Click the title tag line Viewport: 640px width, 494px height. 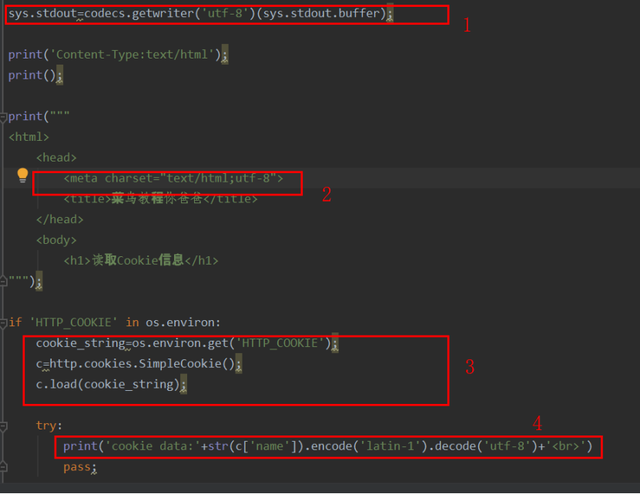click(160, 199)
